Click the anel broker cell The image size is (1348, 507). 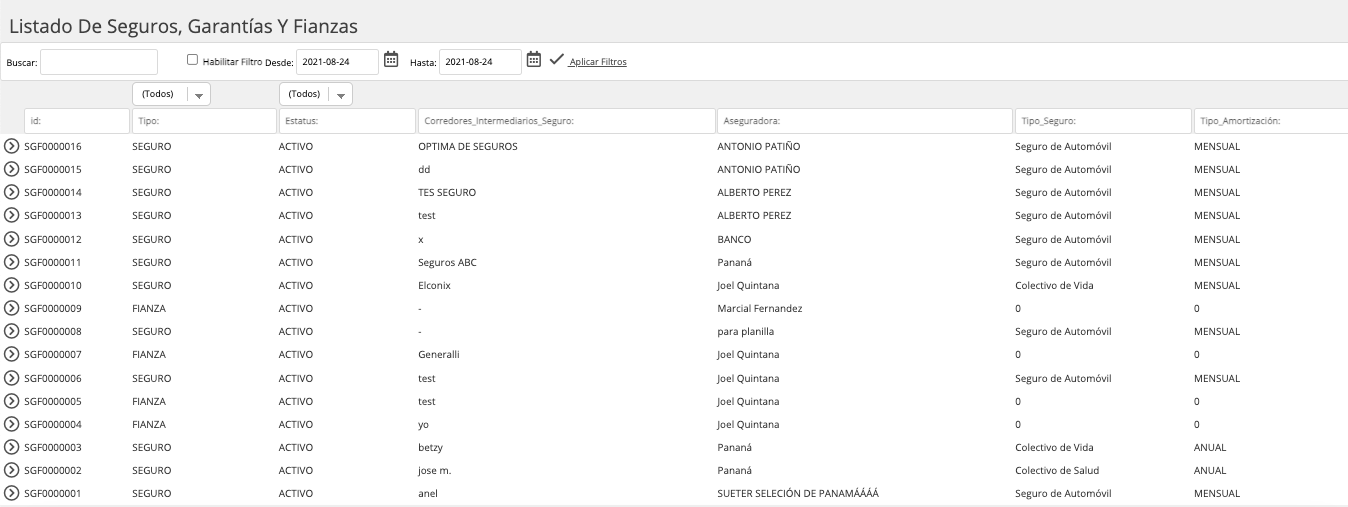[x=428, y=493]
